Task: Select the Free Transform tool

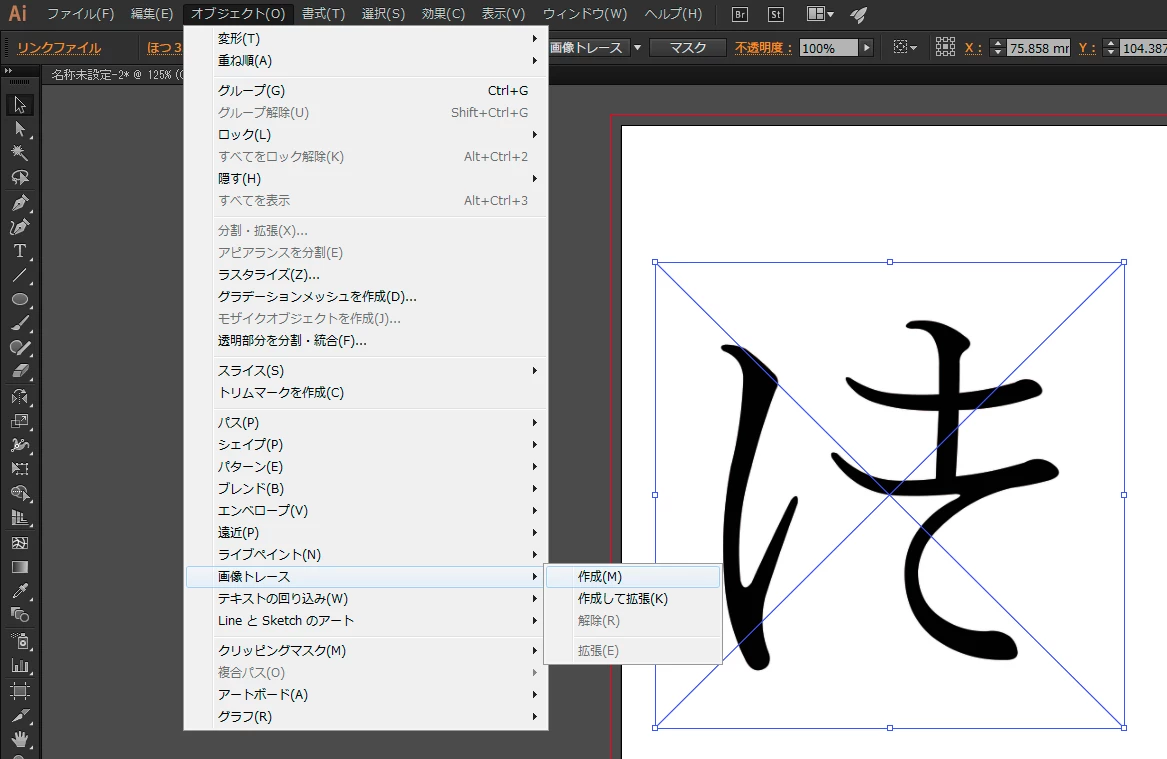Action: 20,469
